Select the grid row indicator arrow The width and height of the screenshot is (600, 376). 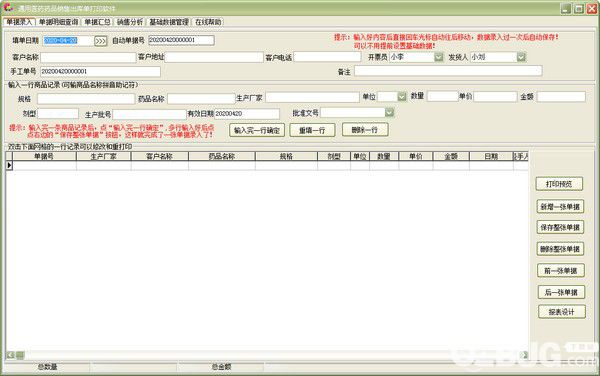click(x=9, y=165)
